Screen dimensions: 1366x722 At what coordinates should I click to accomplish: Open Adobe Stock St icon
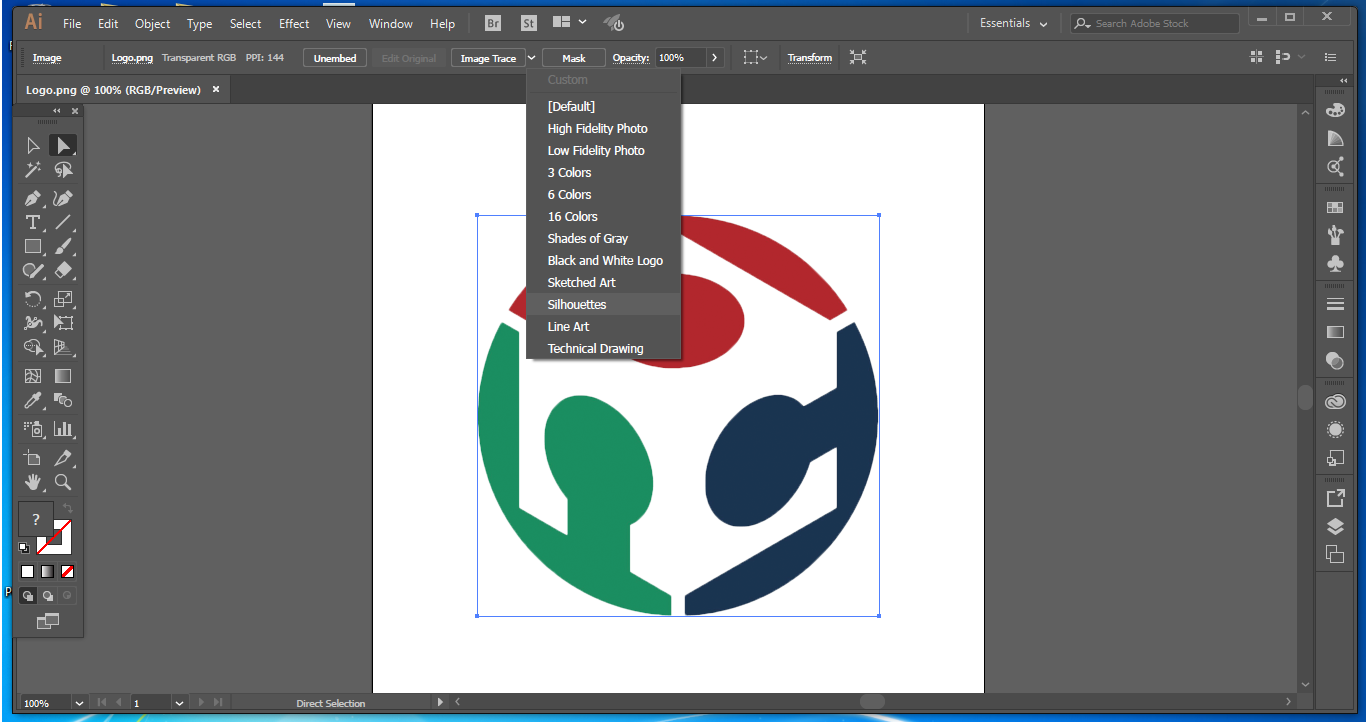[x=528, y=23]
